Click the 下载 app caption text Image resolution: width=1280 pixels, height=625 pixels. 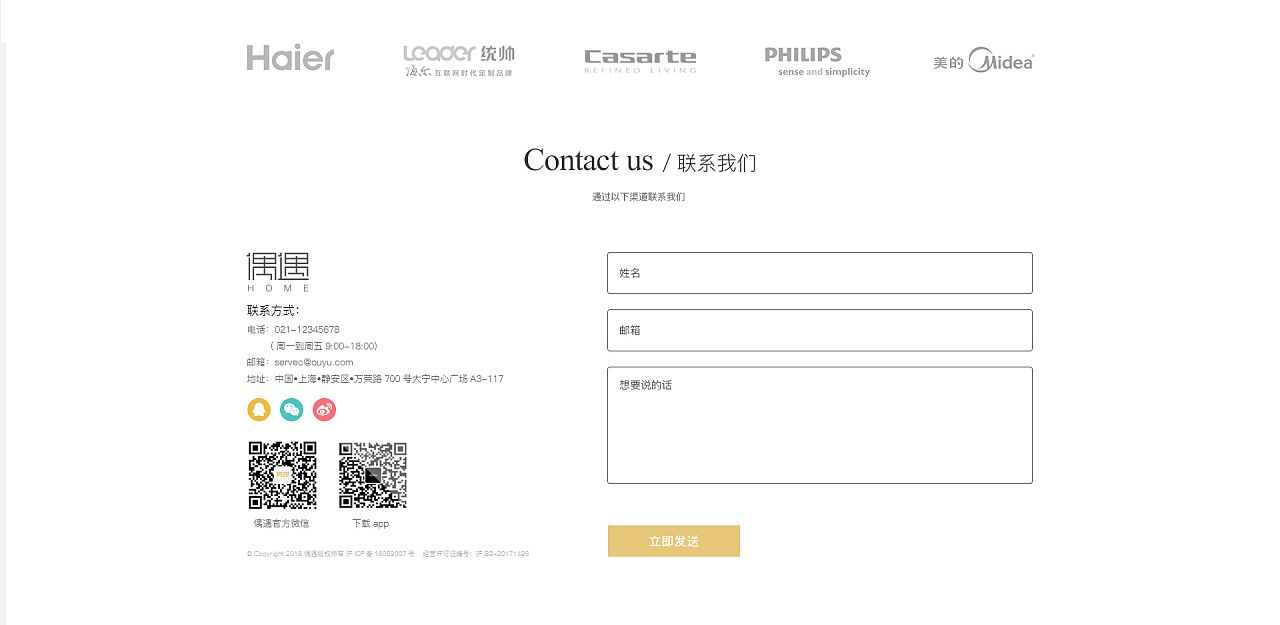click(x=371, y=524)
